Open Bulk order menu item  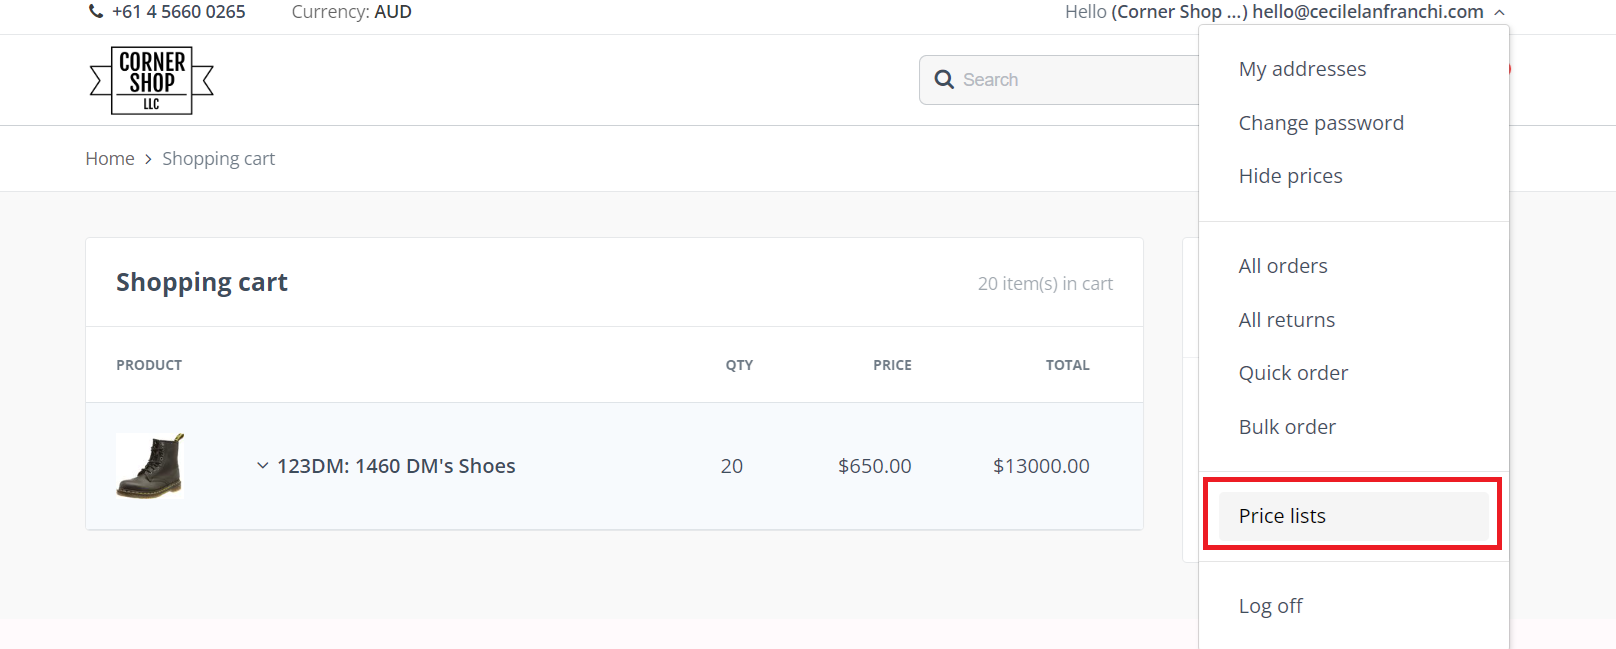pos(1287,427)
